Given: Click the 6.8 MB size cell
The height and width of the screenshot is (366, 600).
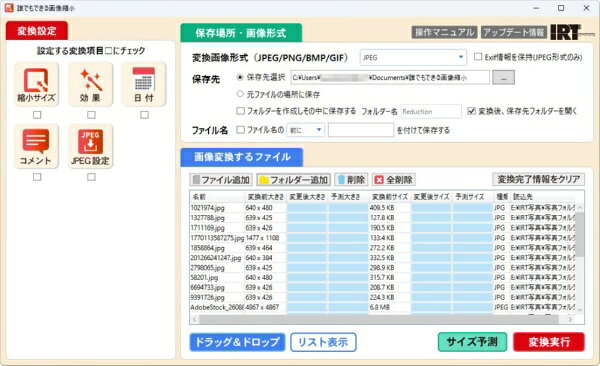Looking at the screenshot, I should pos(390,307).
